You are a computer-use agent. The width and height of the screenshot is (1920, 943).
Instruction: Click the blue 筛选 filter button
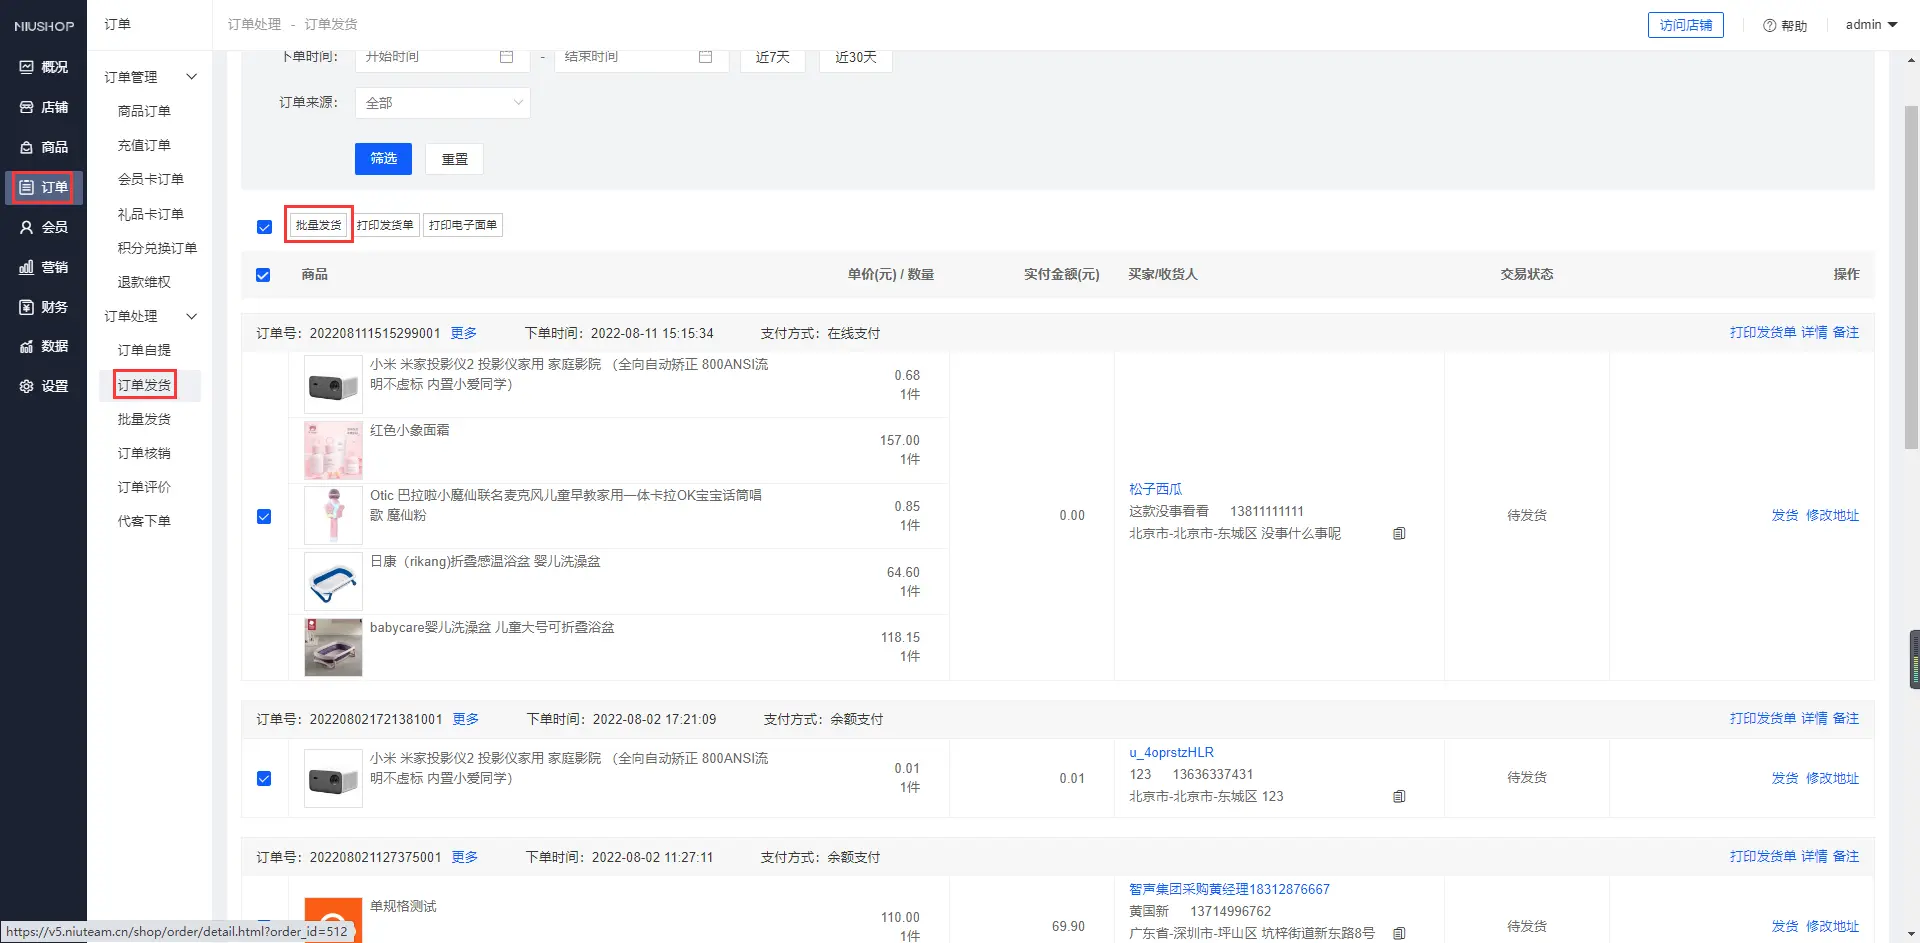[383, 159]
